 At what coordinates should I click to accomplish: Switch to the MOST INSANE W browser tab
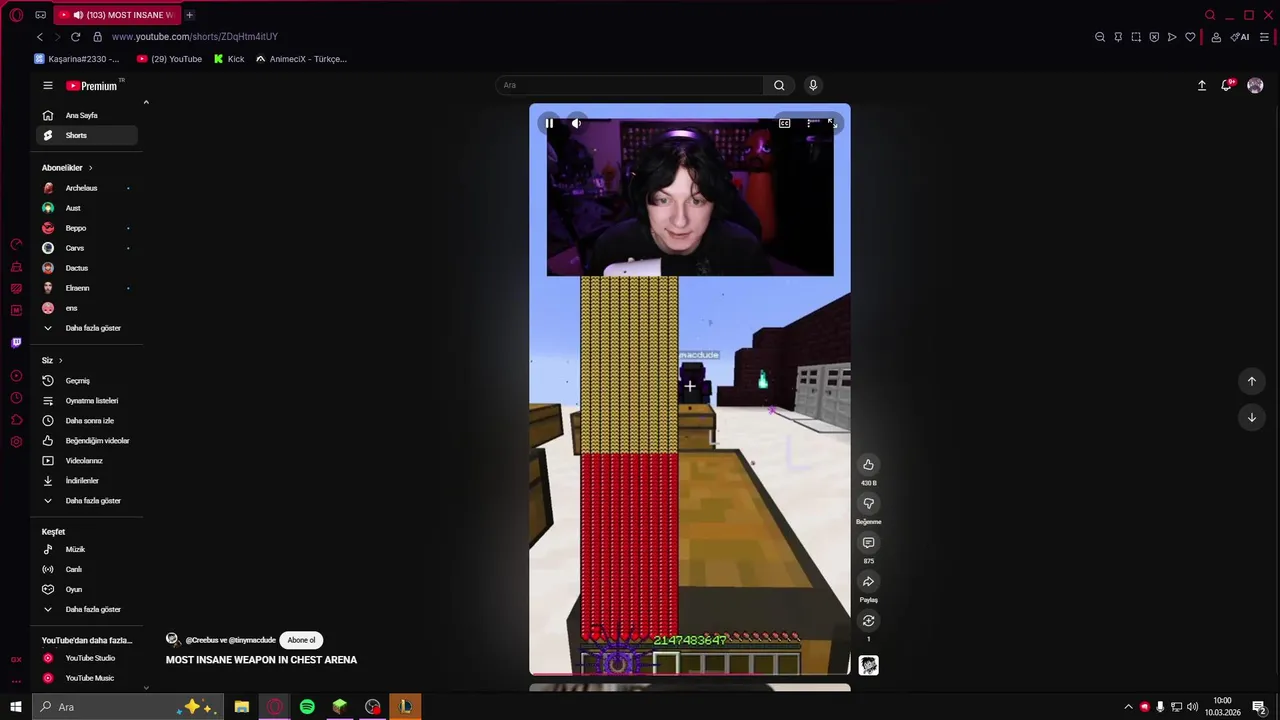pos(117,15)
